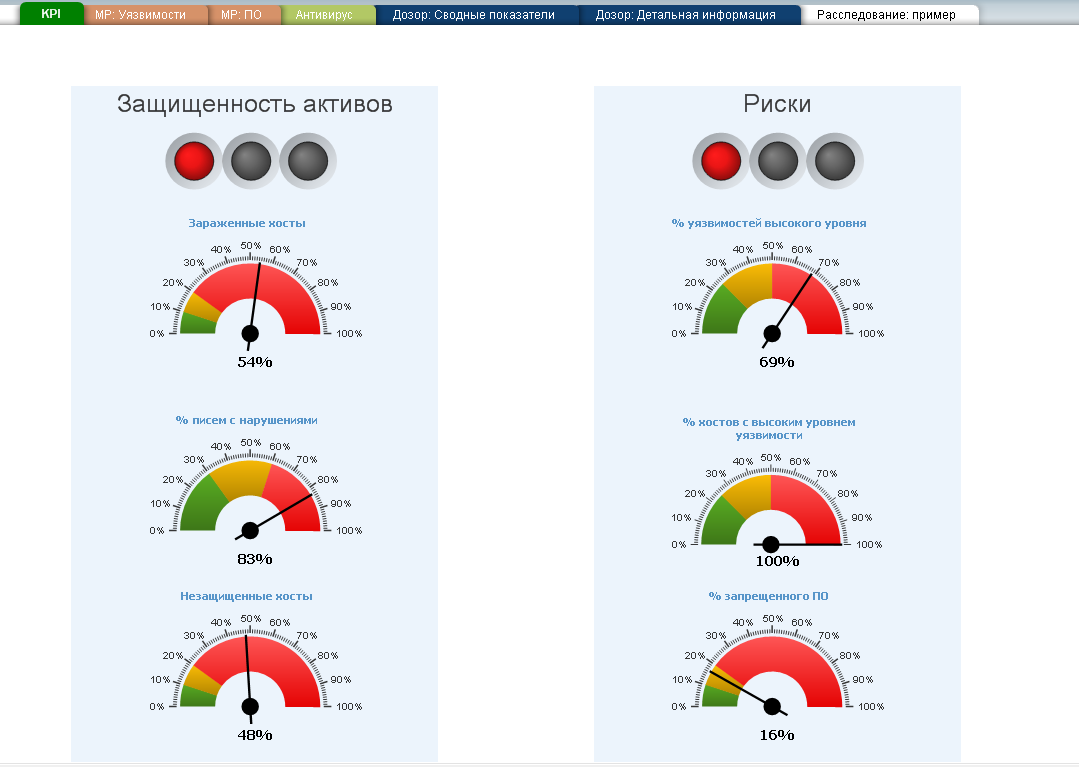1079x767 pixels.
Task: Click the 100% host vulnerability gauge hub
Action: 771,544
